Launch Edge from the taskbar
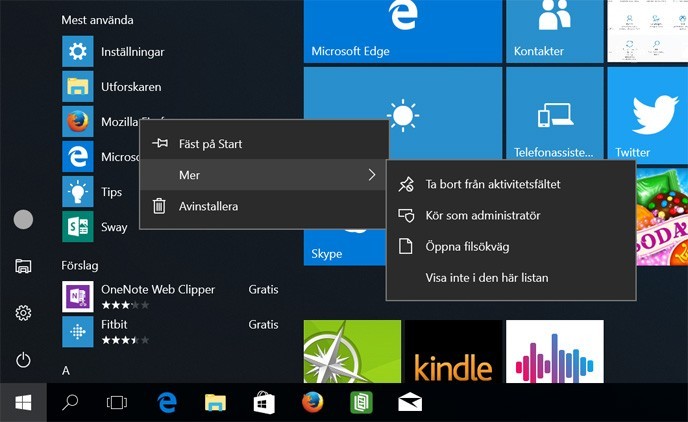Viewport: 688px width, 422px height. point(167,402)
